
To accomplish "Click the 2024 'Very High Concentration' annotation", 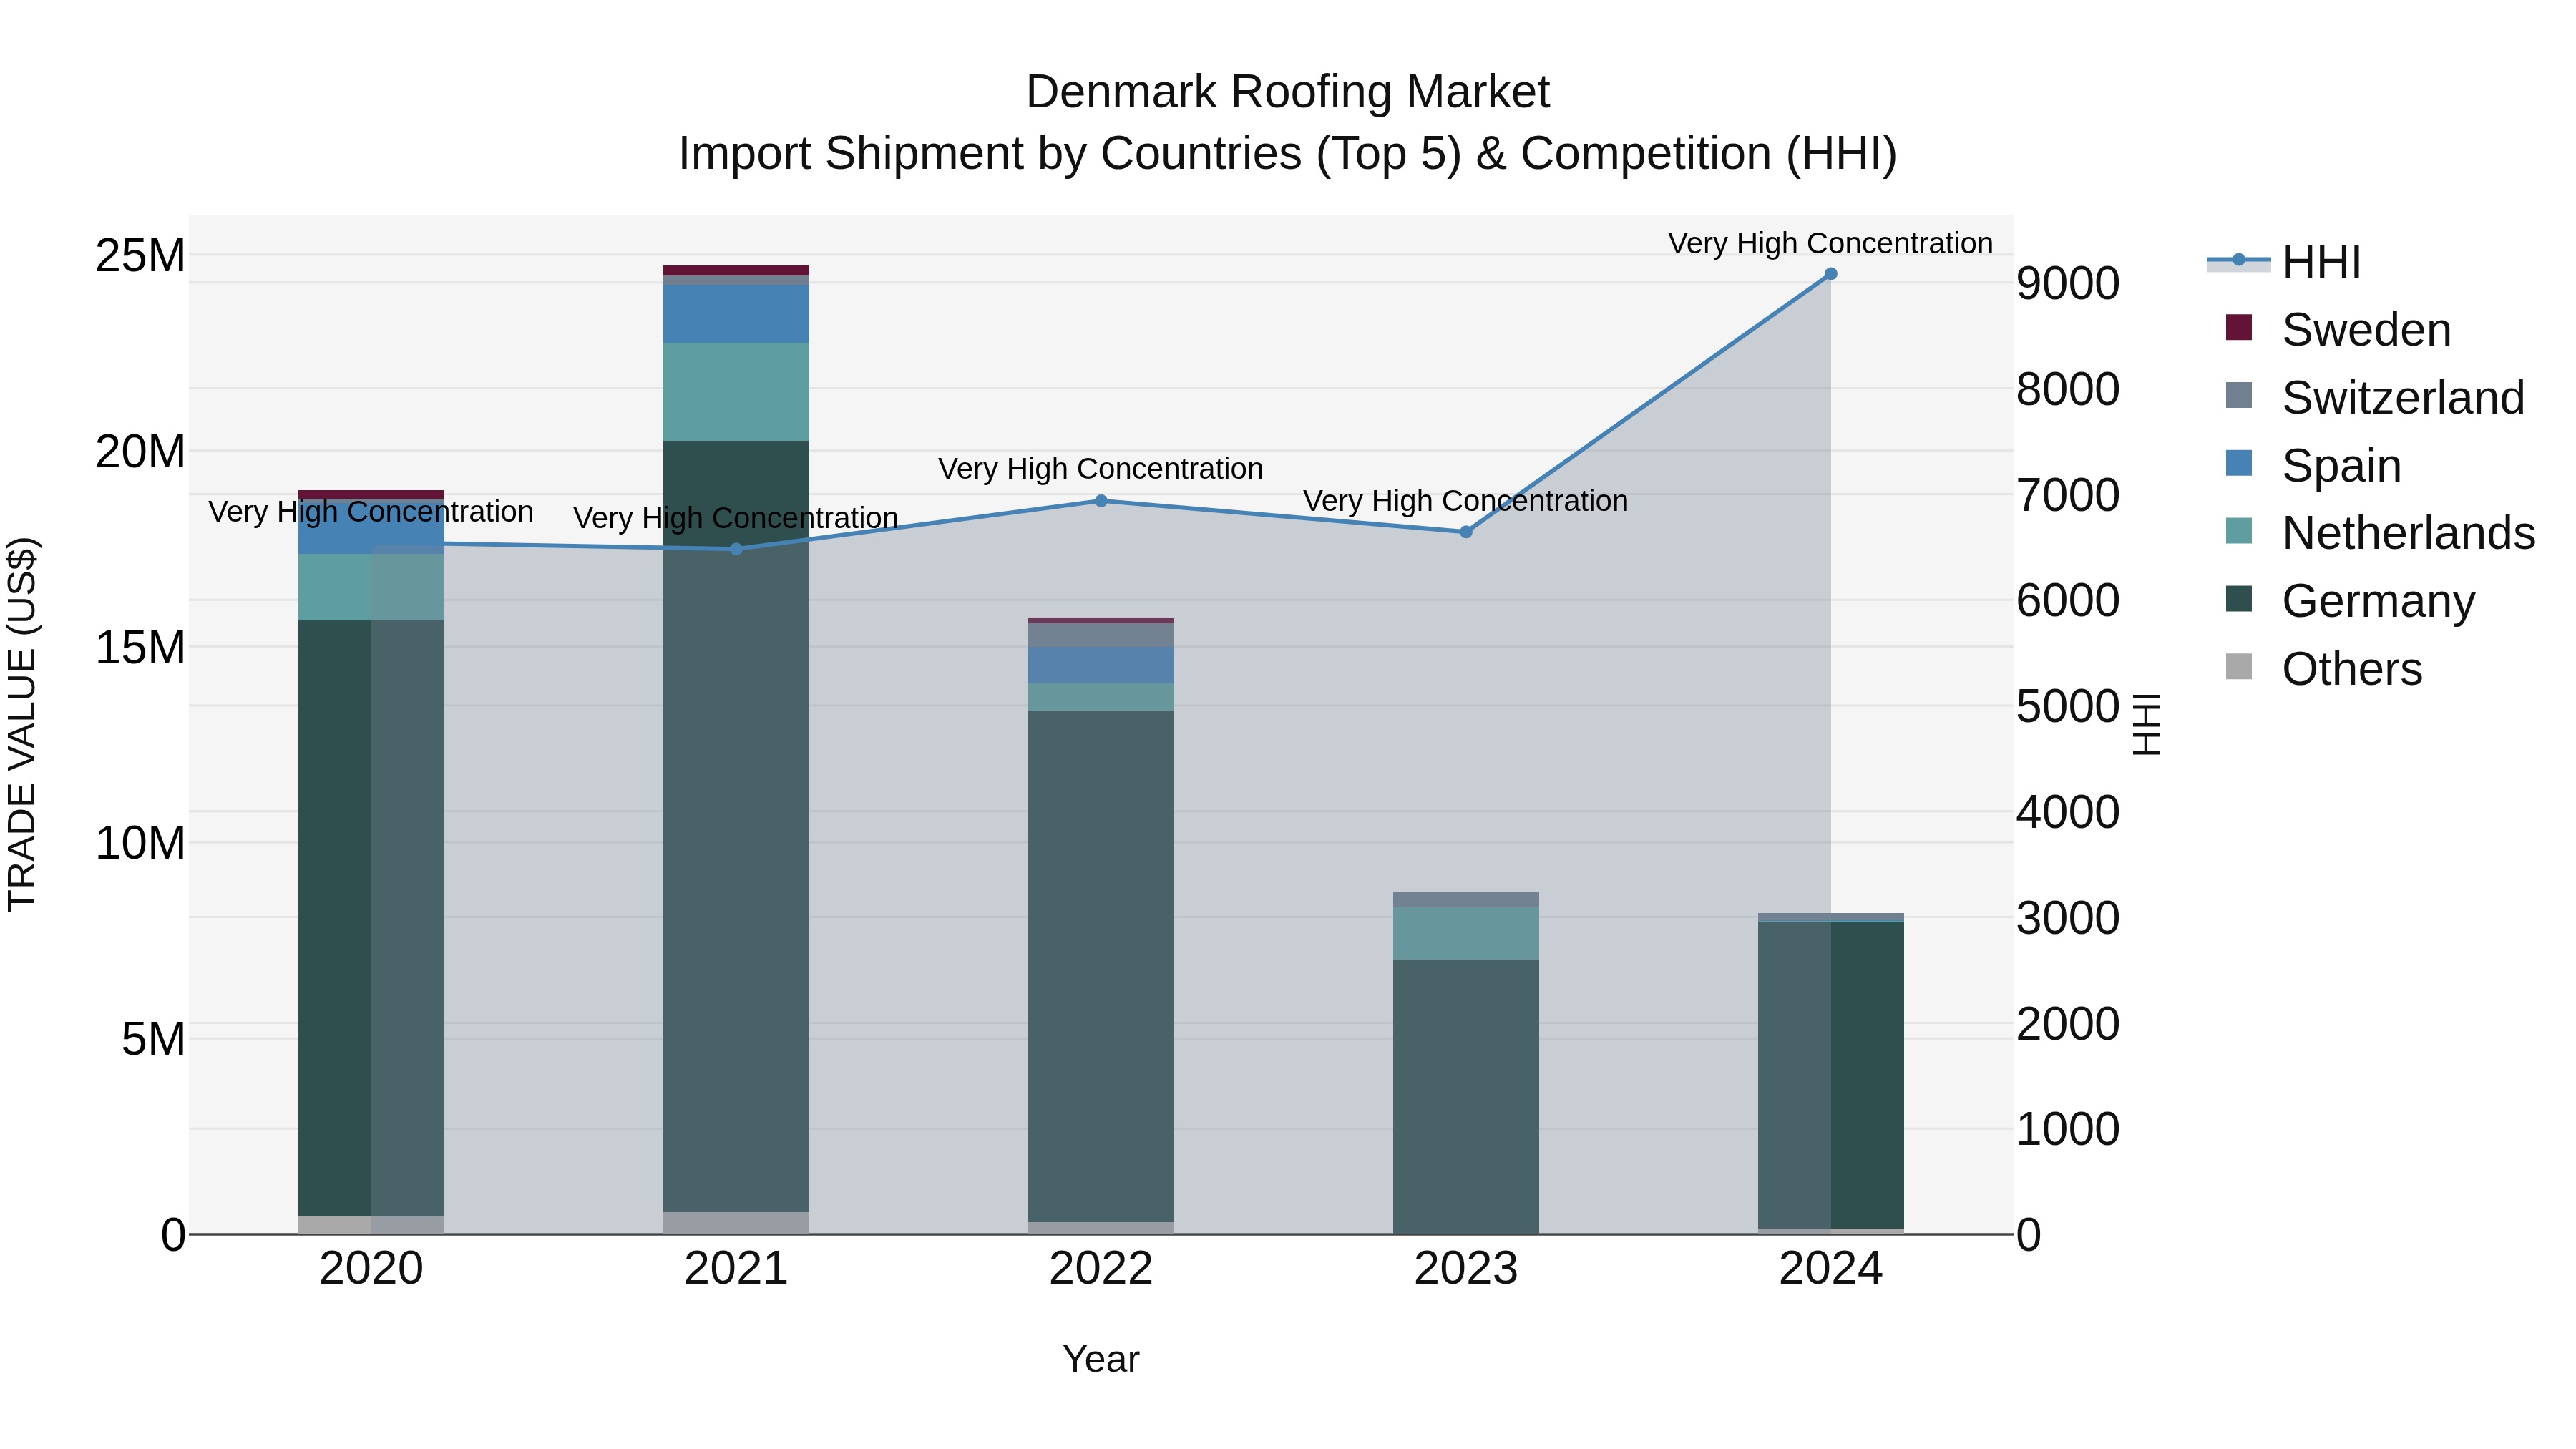I will pos(1831,243).
